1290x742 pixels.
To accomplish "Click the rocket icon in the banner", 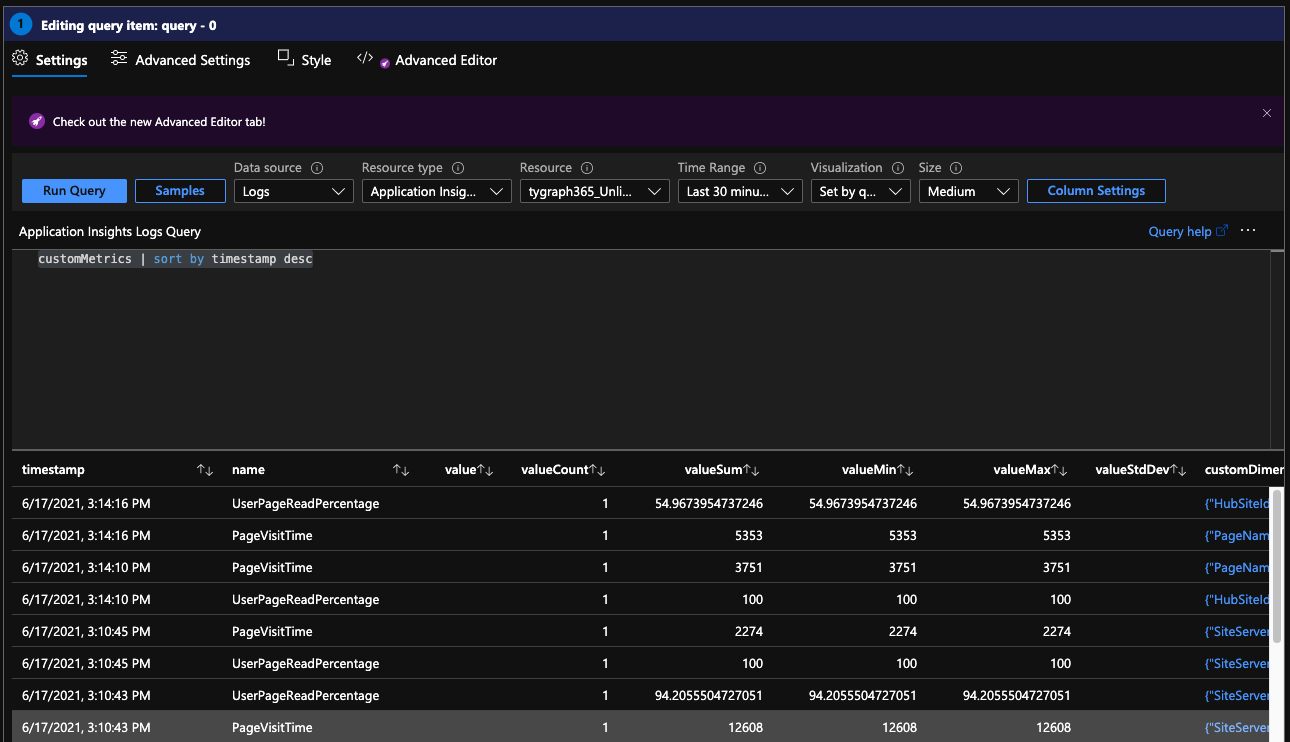I will [x=36, y=122].
